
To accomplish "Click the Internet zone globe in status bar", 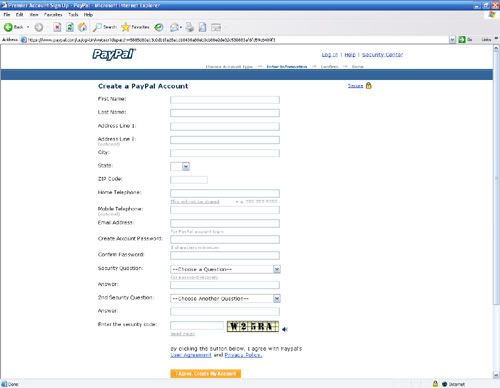I will tap(444, 384).
